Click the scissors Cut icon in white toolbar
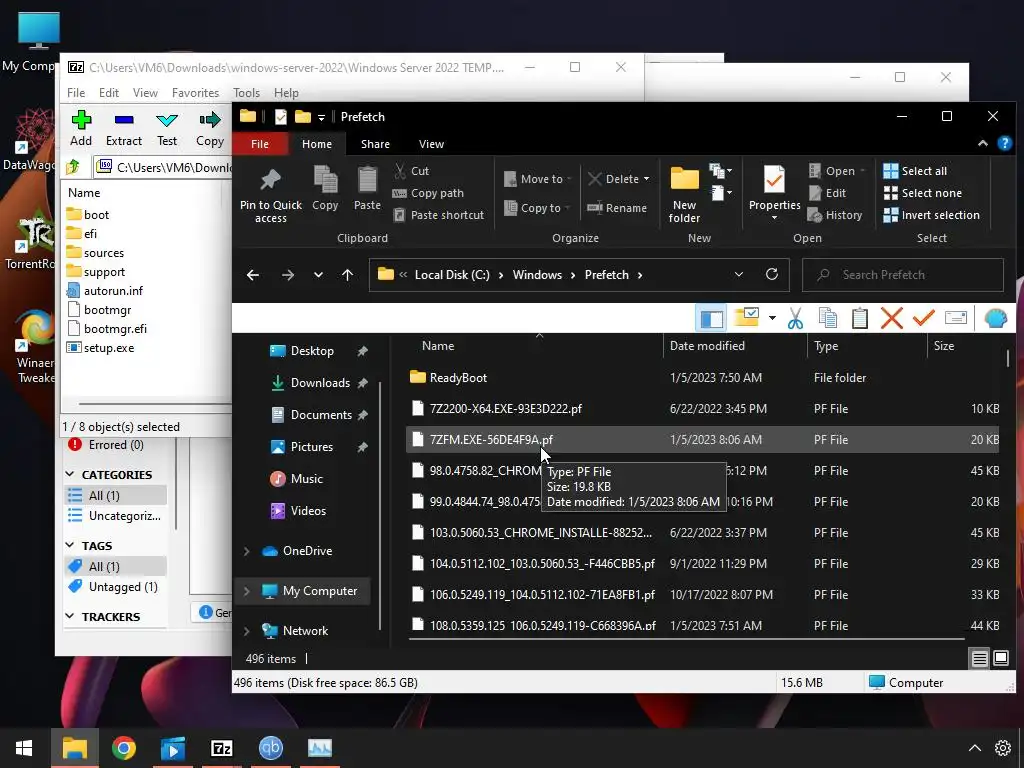 795,318
